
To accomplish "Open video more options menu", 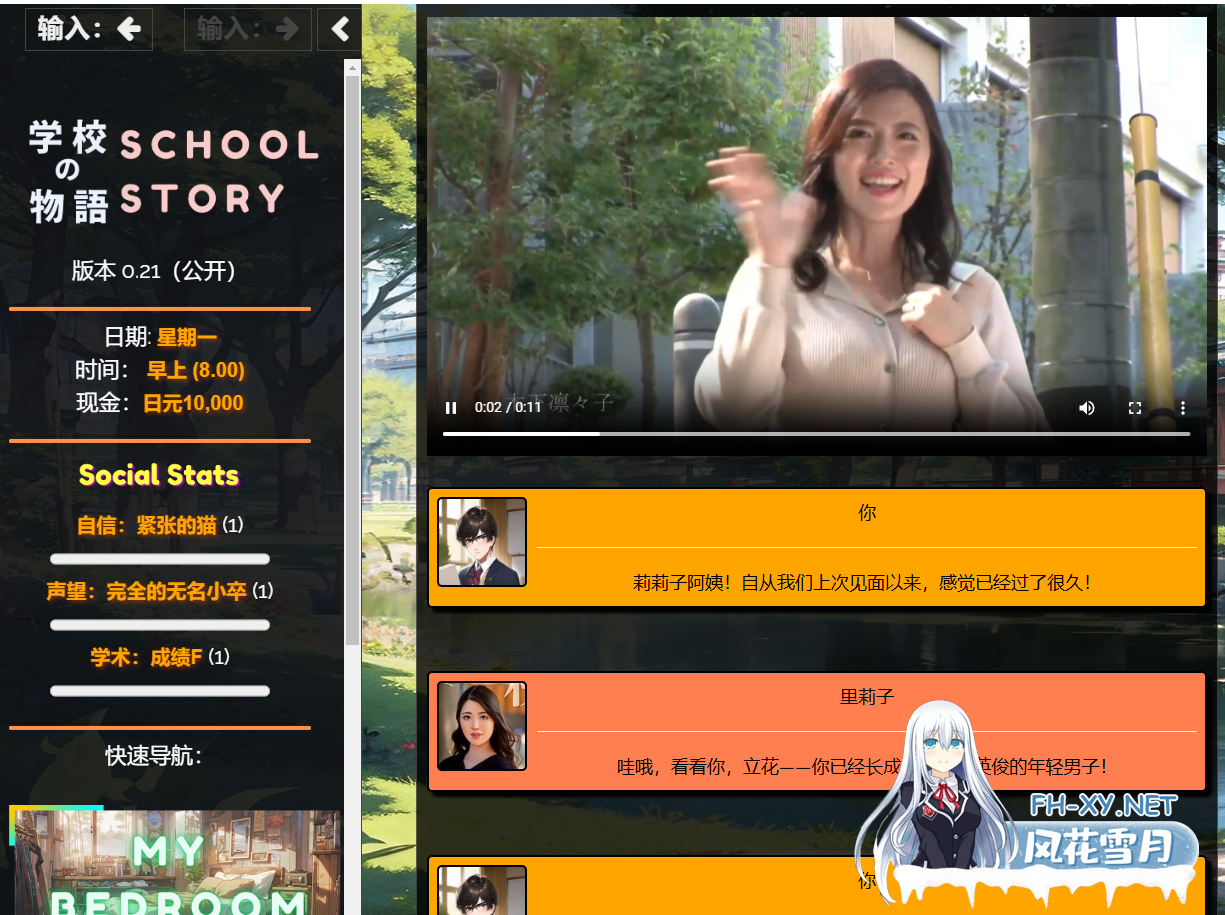I will click(x=1182, y=408).
